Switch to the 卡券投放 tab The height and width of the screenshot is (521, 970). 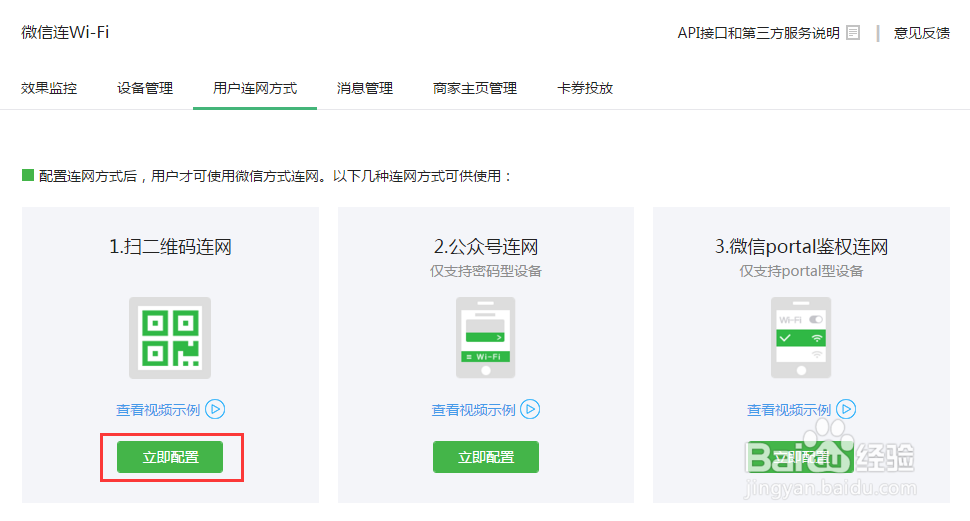point(585,88)
